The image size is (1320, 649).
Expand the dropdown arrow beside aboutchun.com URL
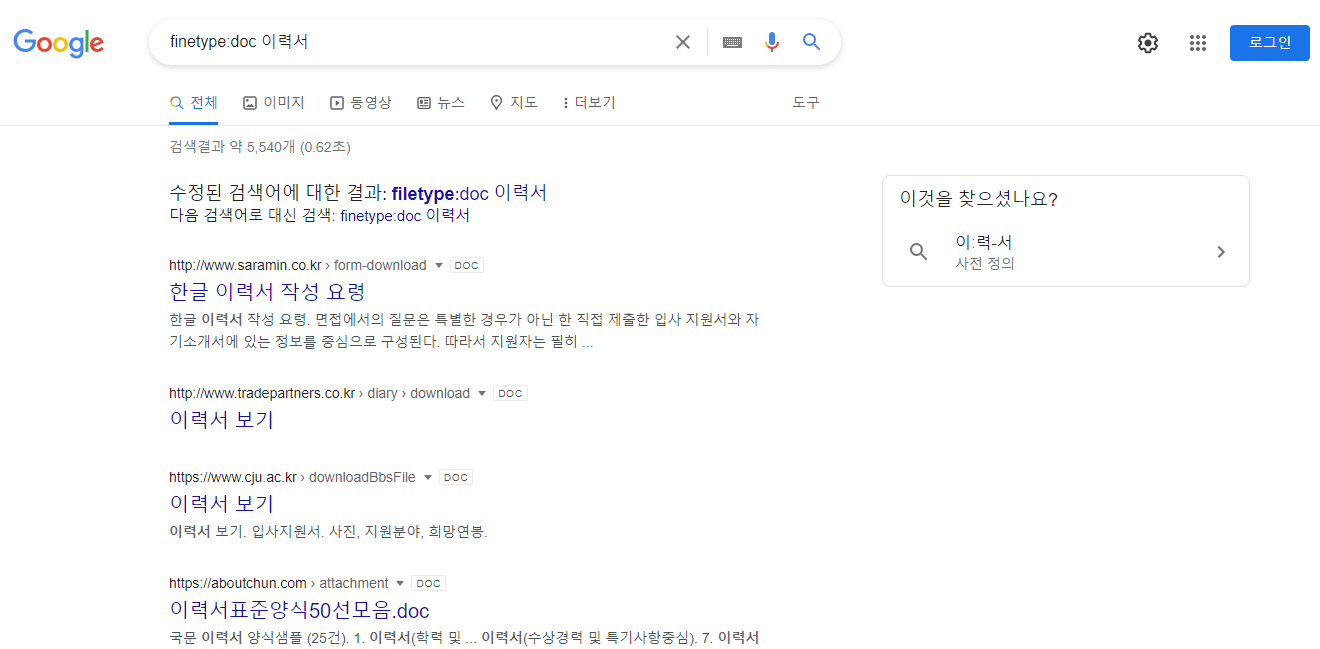[400, 584]
